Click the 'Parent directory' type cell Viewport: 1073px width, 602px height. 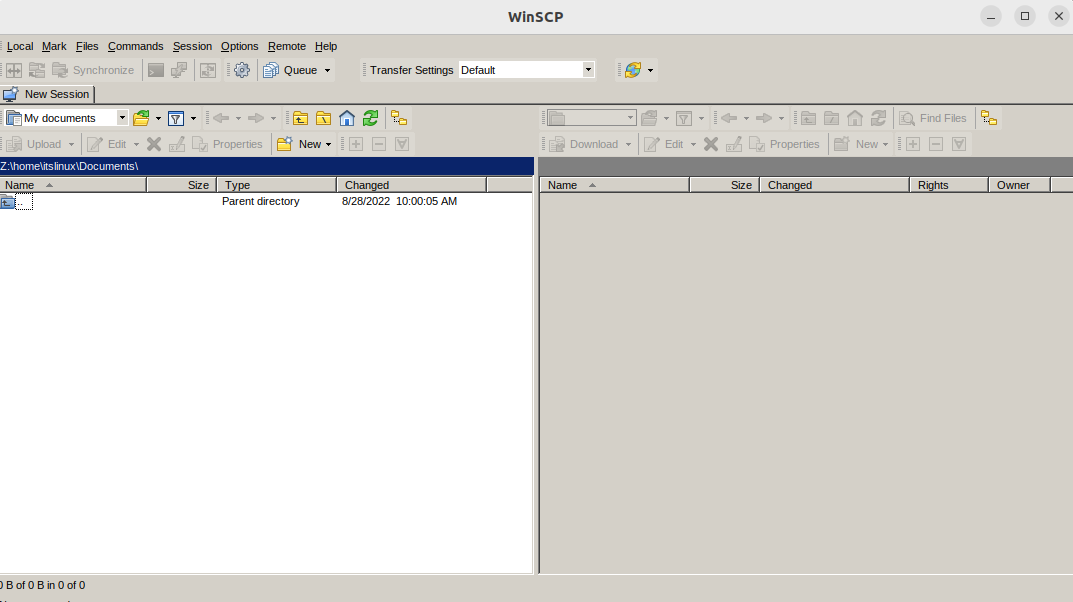[x=261, y=201]
